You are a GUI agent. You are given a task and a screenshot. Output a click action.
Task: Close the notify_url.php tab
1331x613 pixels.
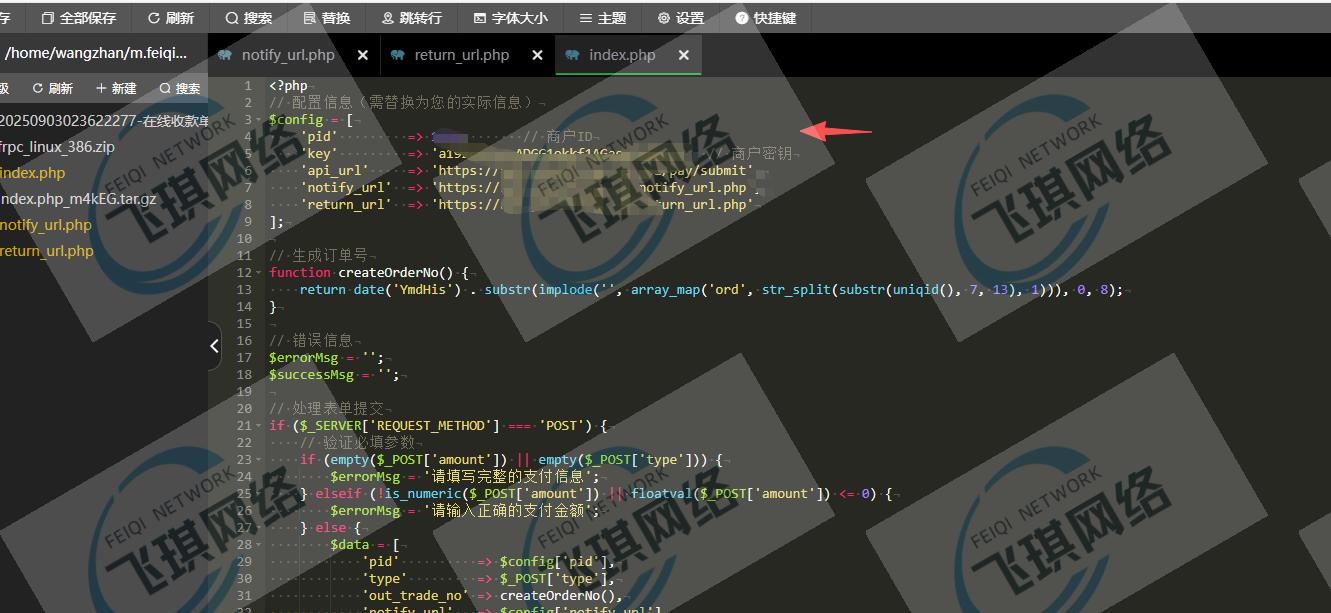(363, 55)
